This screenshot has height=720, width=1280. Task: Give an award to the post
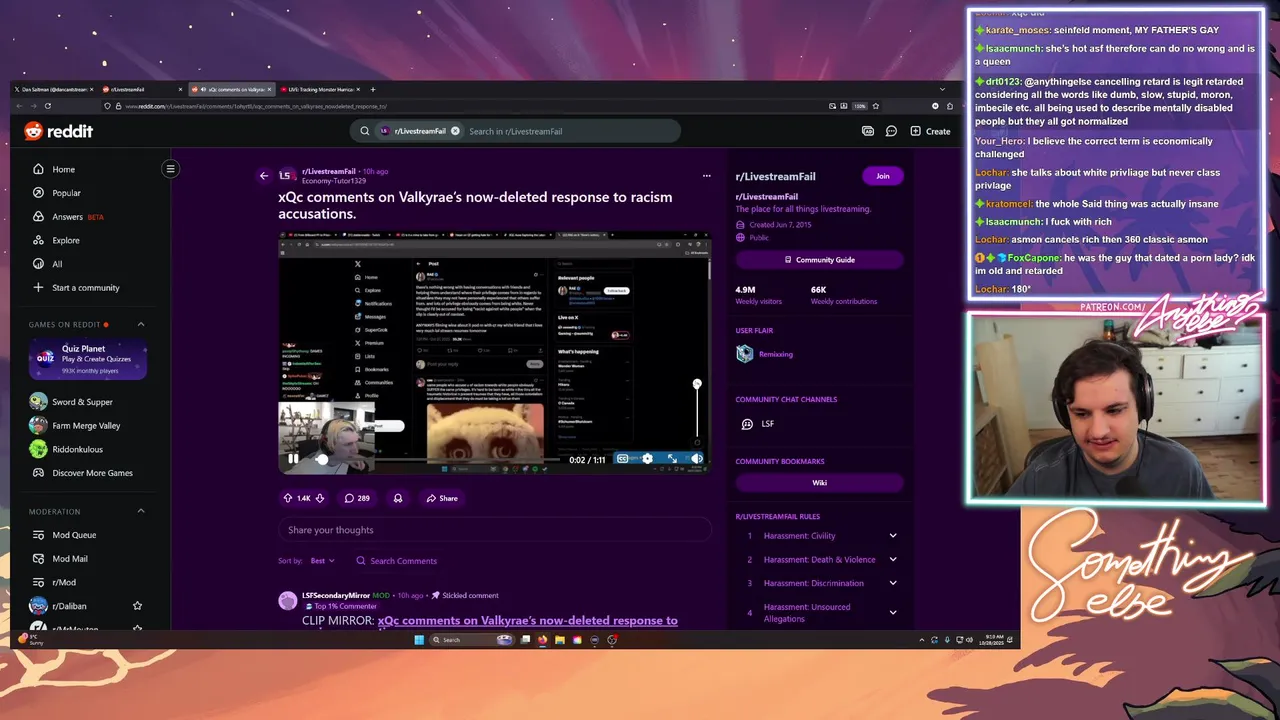398,498
